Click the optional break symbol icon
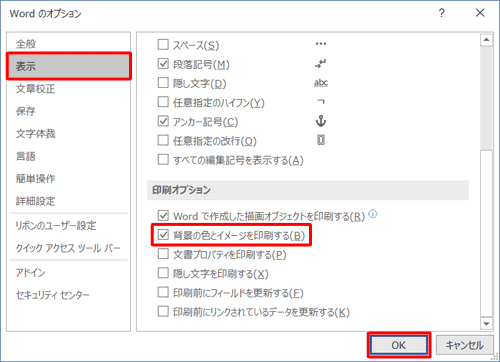Screen dimensions: 500x362 tap(321, 140)
